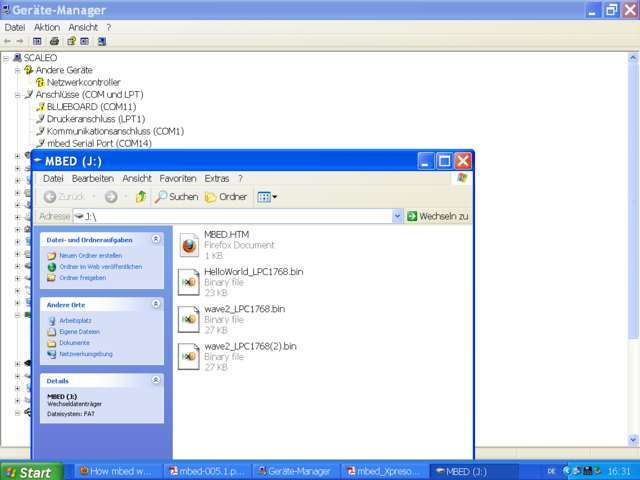Select BLUEBOARD (COM11) port entry
This screenshot has height=480, width=640.
tap(91, 107)
